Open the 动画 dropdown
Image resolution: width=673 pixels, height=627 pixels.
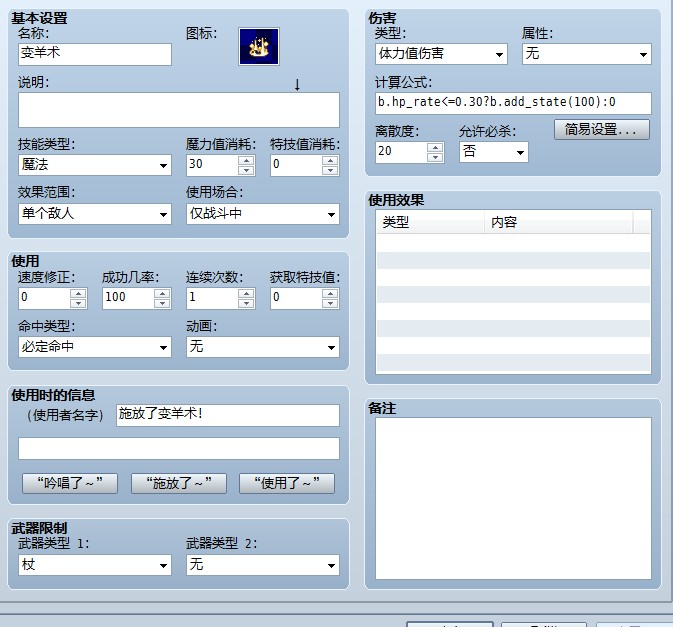point(263,347)
